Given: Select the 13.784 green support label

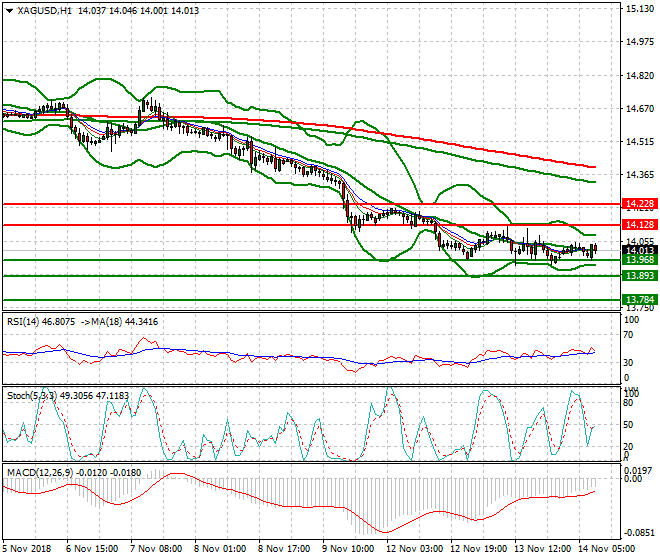Looking at the screenshot, I should [638, 299].
